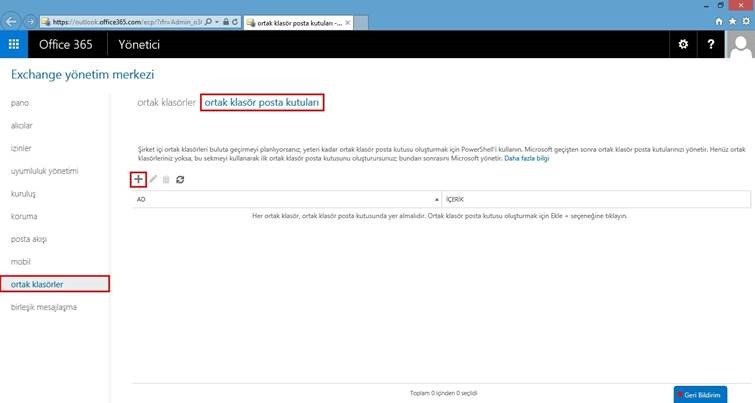This screenshot has height=403, width=755.
Task: Open the browser tools gear icon
Action: 746,22
